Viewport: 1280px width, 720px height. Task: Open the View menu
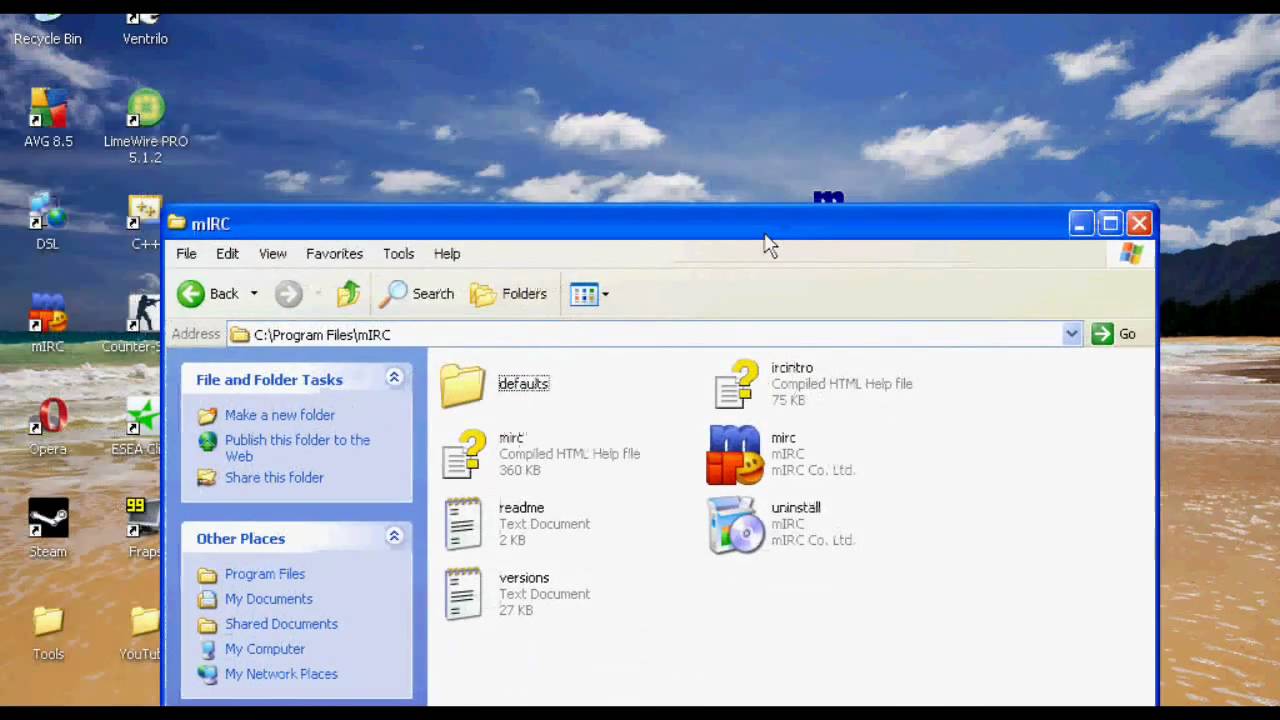tap(272, 254)
